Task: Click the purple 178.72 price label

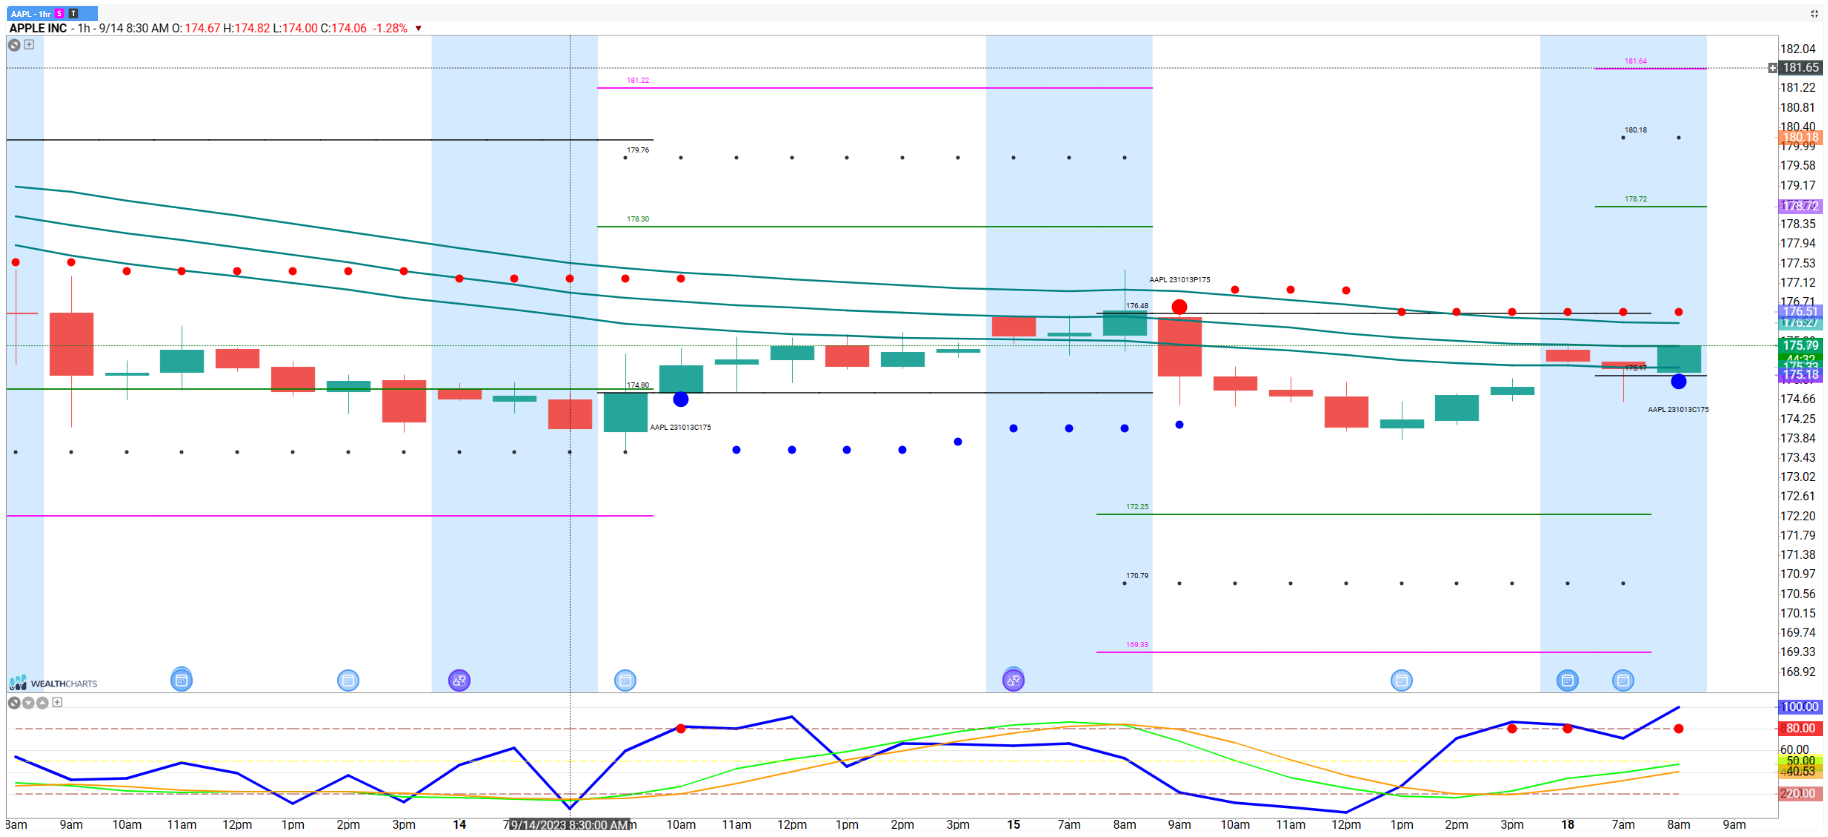Action: 1801,206
